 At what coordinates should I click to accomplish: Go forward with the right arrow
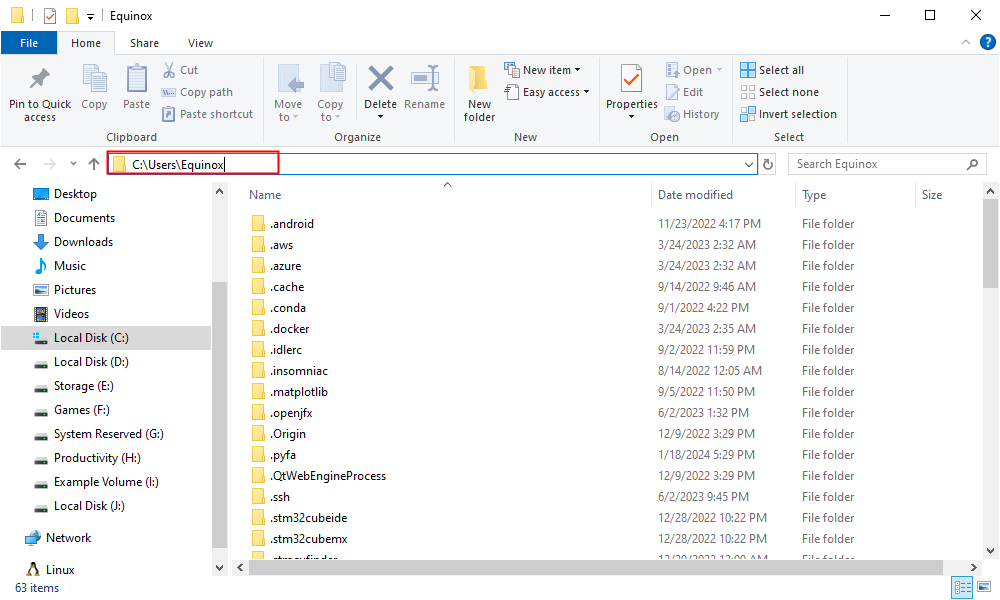[50, 164]
